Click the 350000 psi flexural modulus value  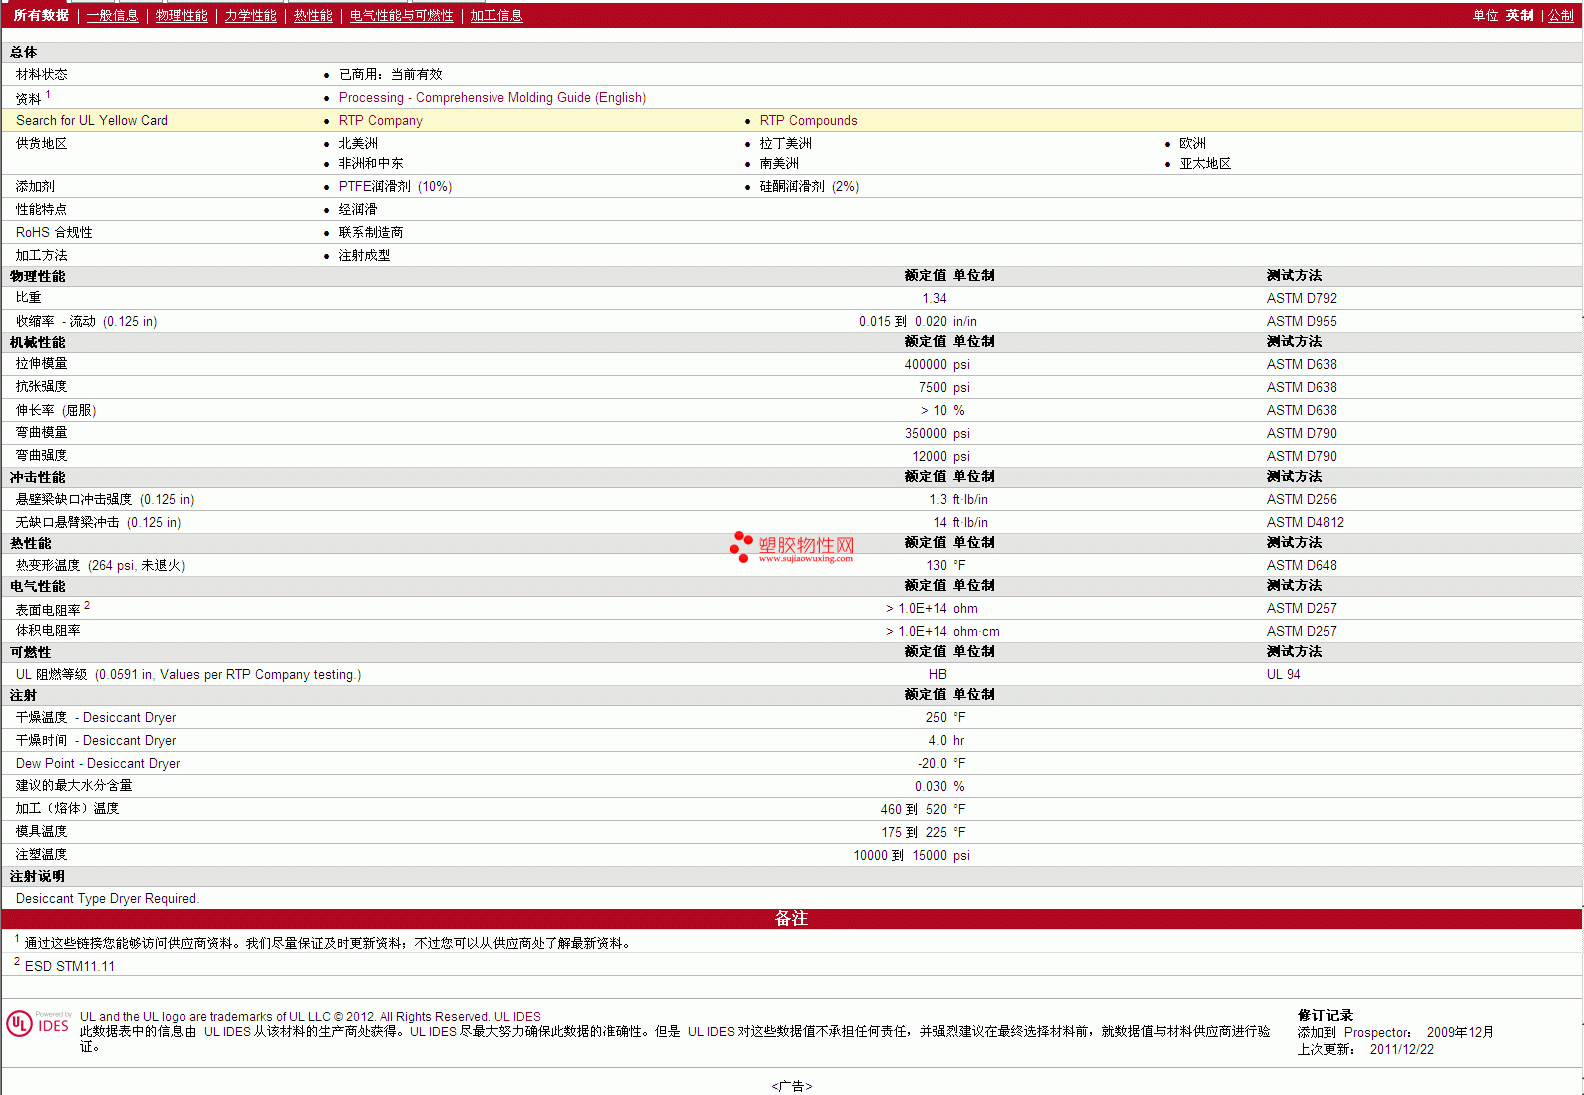tap(937, 434)
